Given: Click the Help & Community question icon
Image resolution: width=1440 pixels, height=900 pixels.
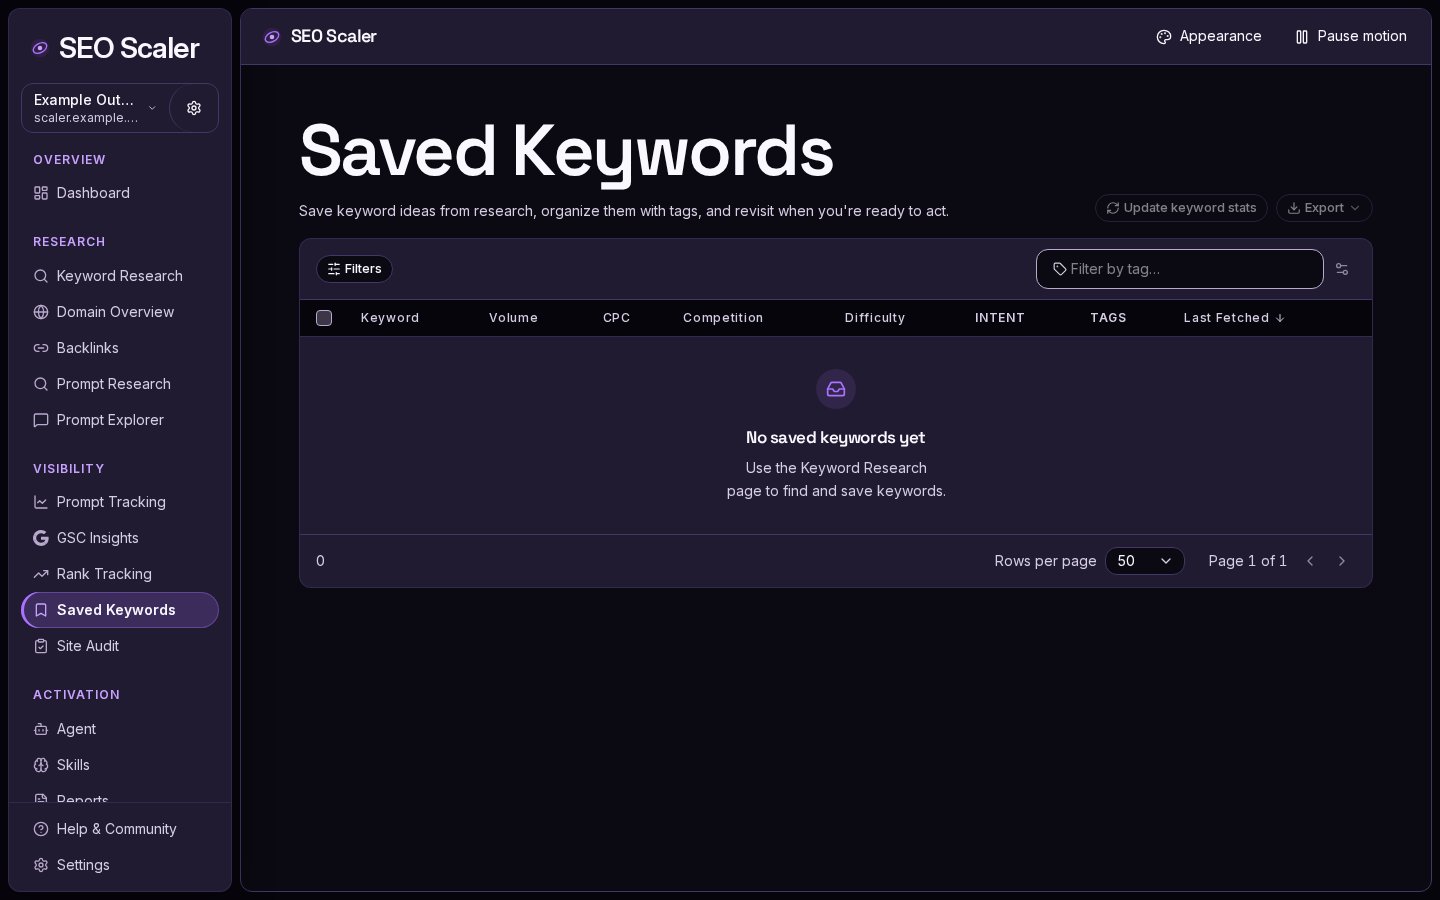Looking at the screenshot, I should 41,829.
